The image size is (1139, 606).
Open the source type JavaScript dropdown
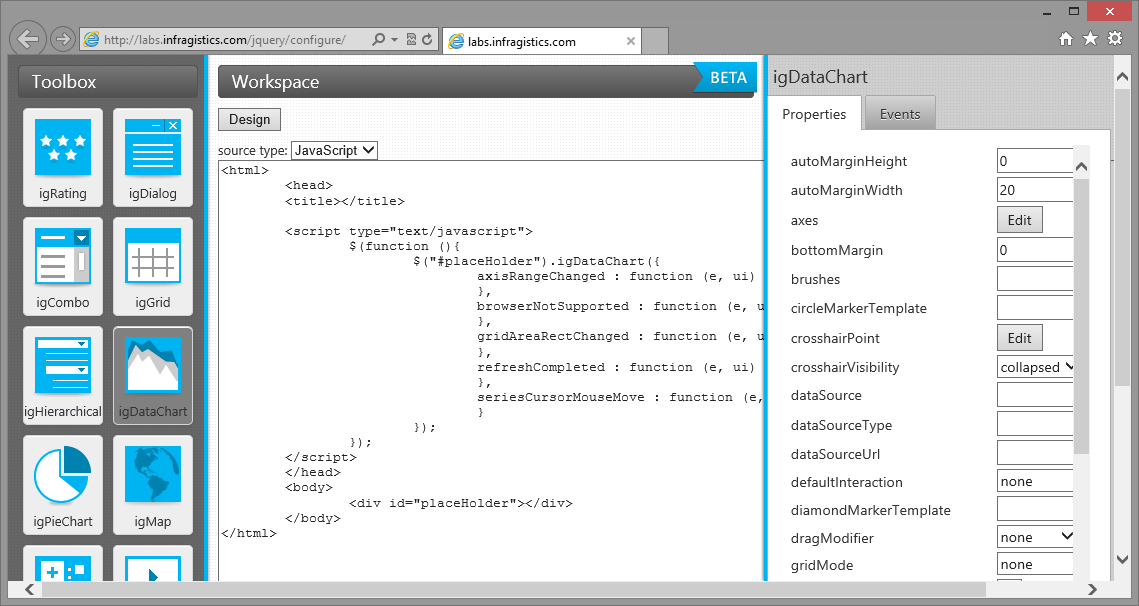[x=334, y=150]
